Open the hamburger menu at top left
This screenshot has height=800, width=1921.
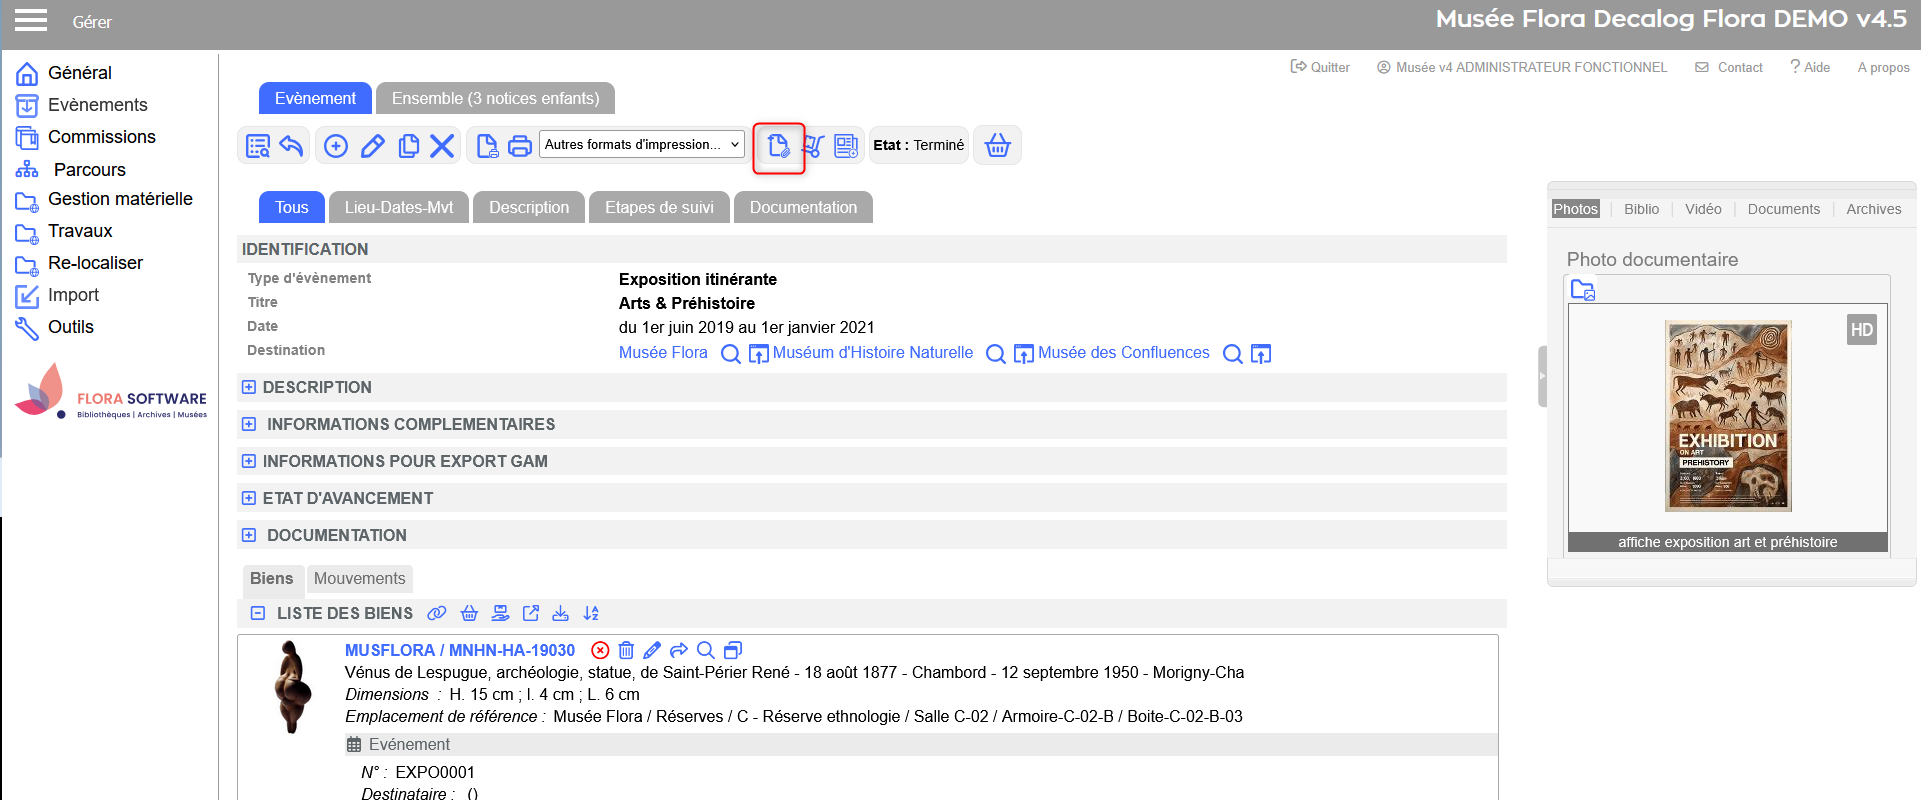click(x=30, y=21)
